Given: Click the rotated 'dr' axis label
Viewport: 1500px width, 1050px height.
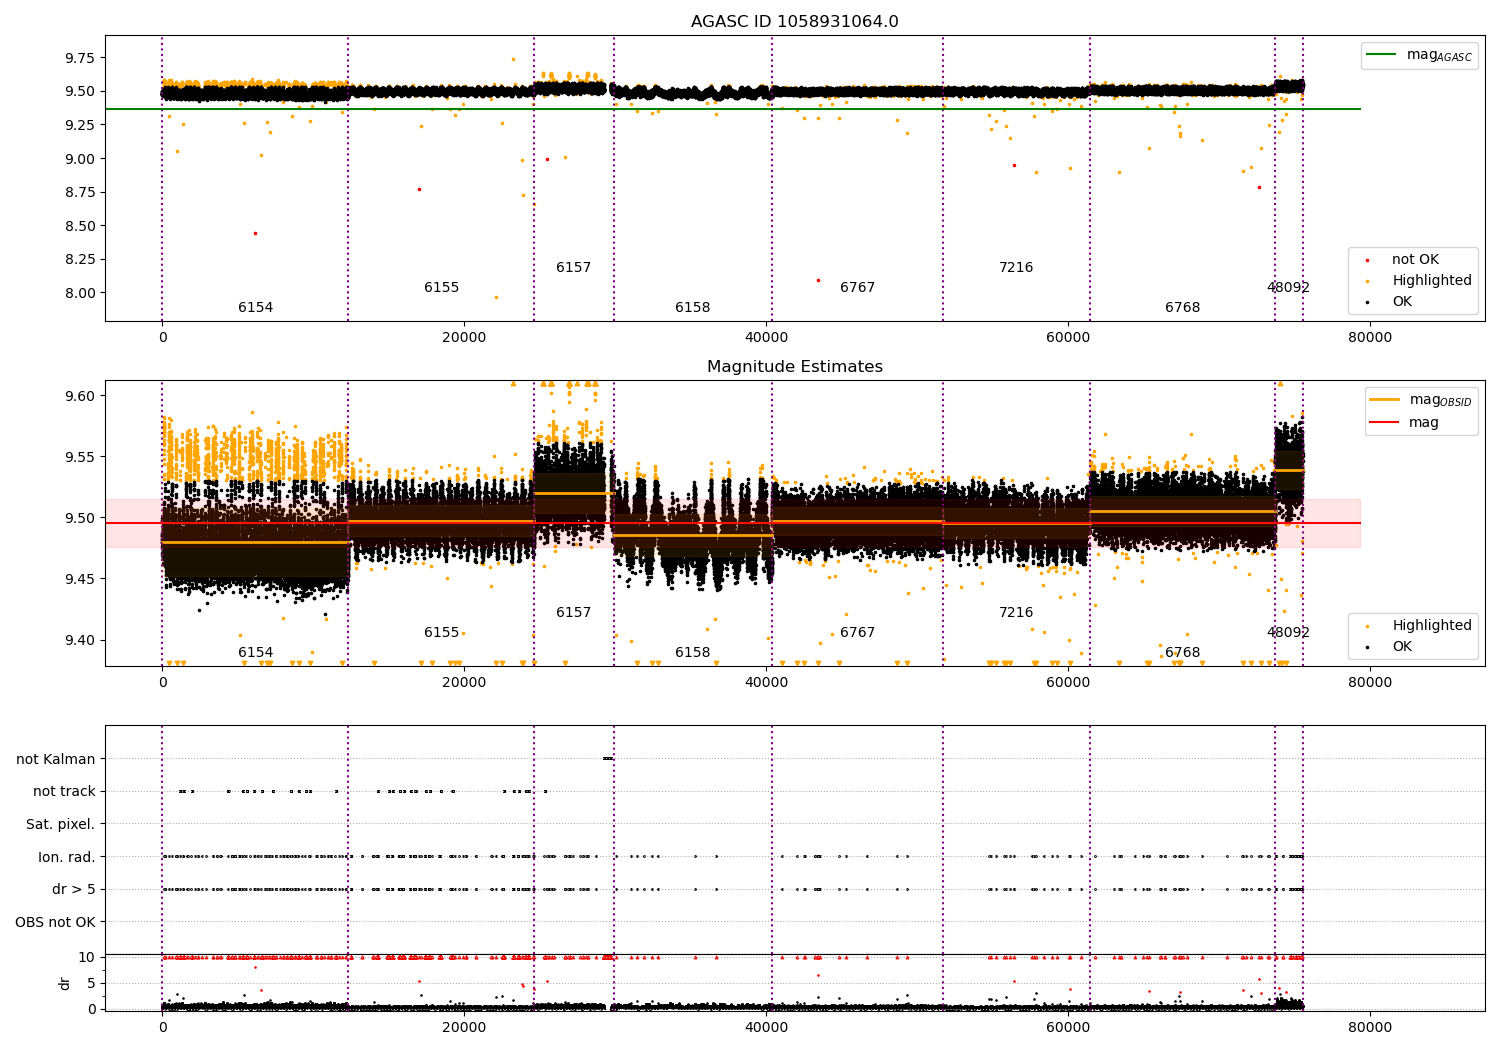Looking at the screenshot, I should pos(65,983).
